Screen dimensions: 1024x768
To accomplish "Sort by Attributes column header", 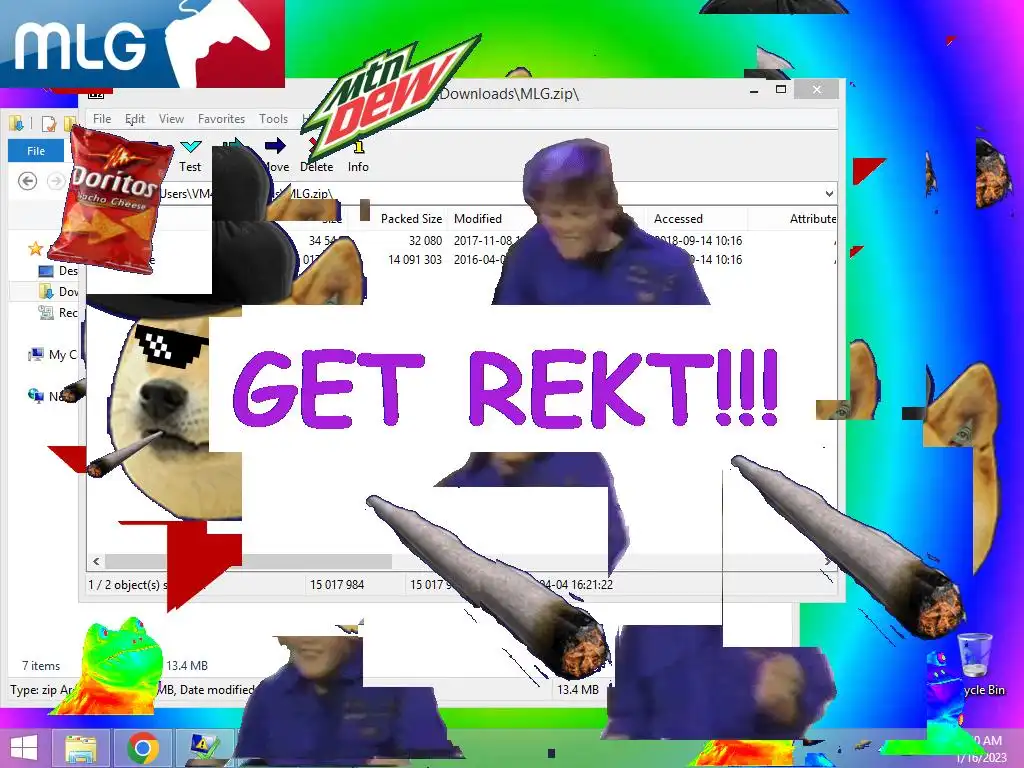I will click(812, 219).
